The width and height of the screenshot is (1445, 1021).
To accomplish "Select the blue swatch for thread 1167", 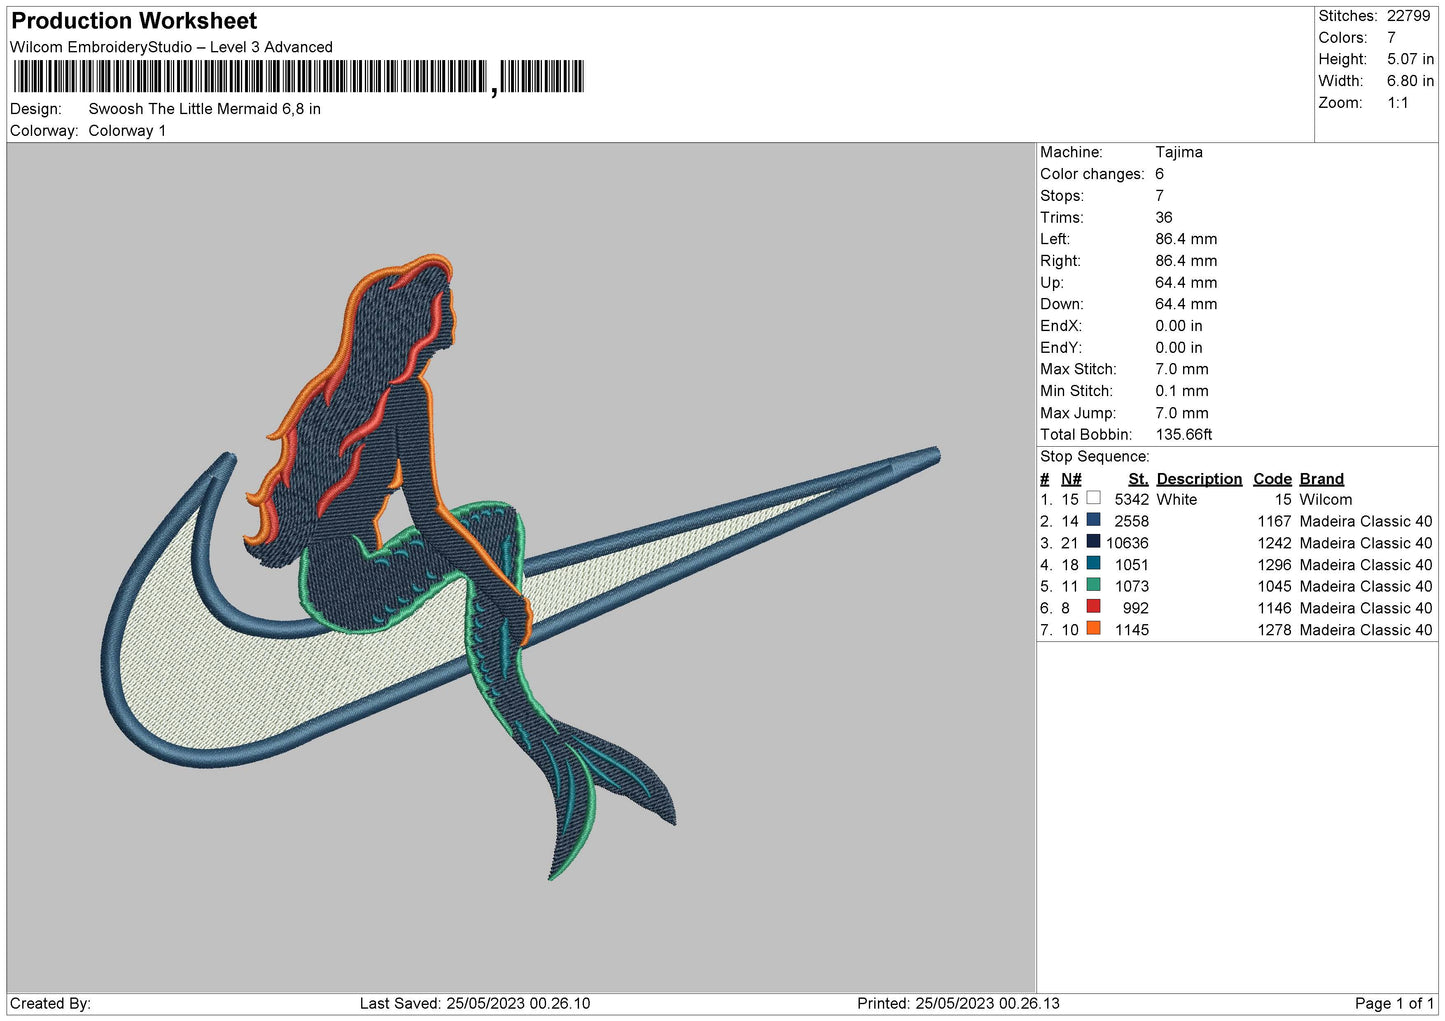I will click(x=1093, y=520).
